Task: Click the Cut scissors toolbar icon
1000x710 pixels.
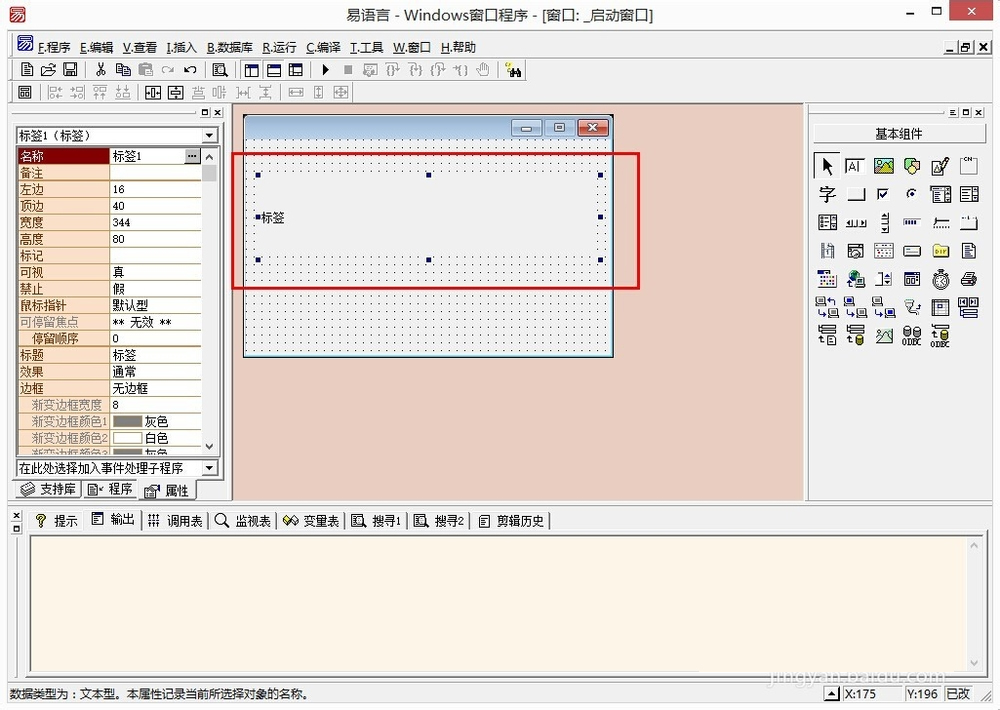Action: (100, 70)
